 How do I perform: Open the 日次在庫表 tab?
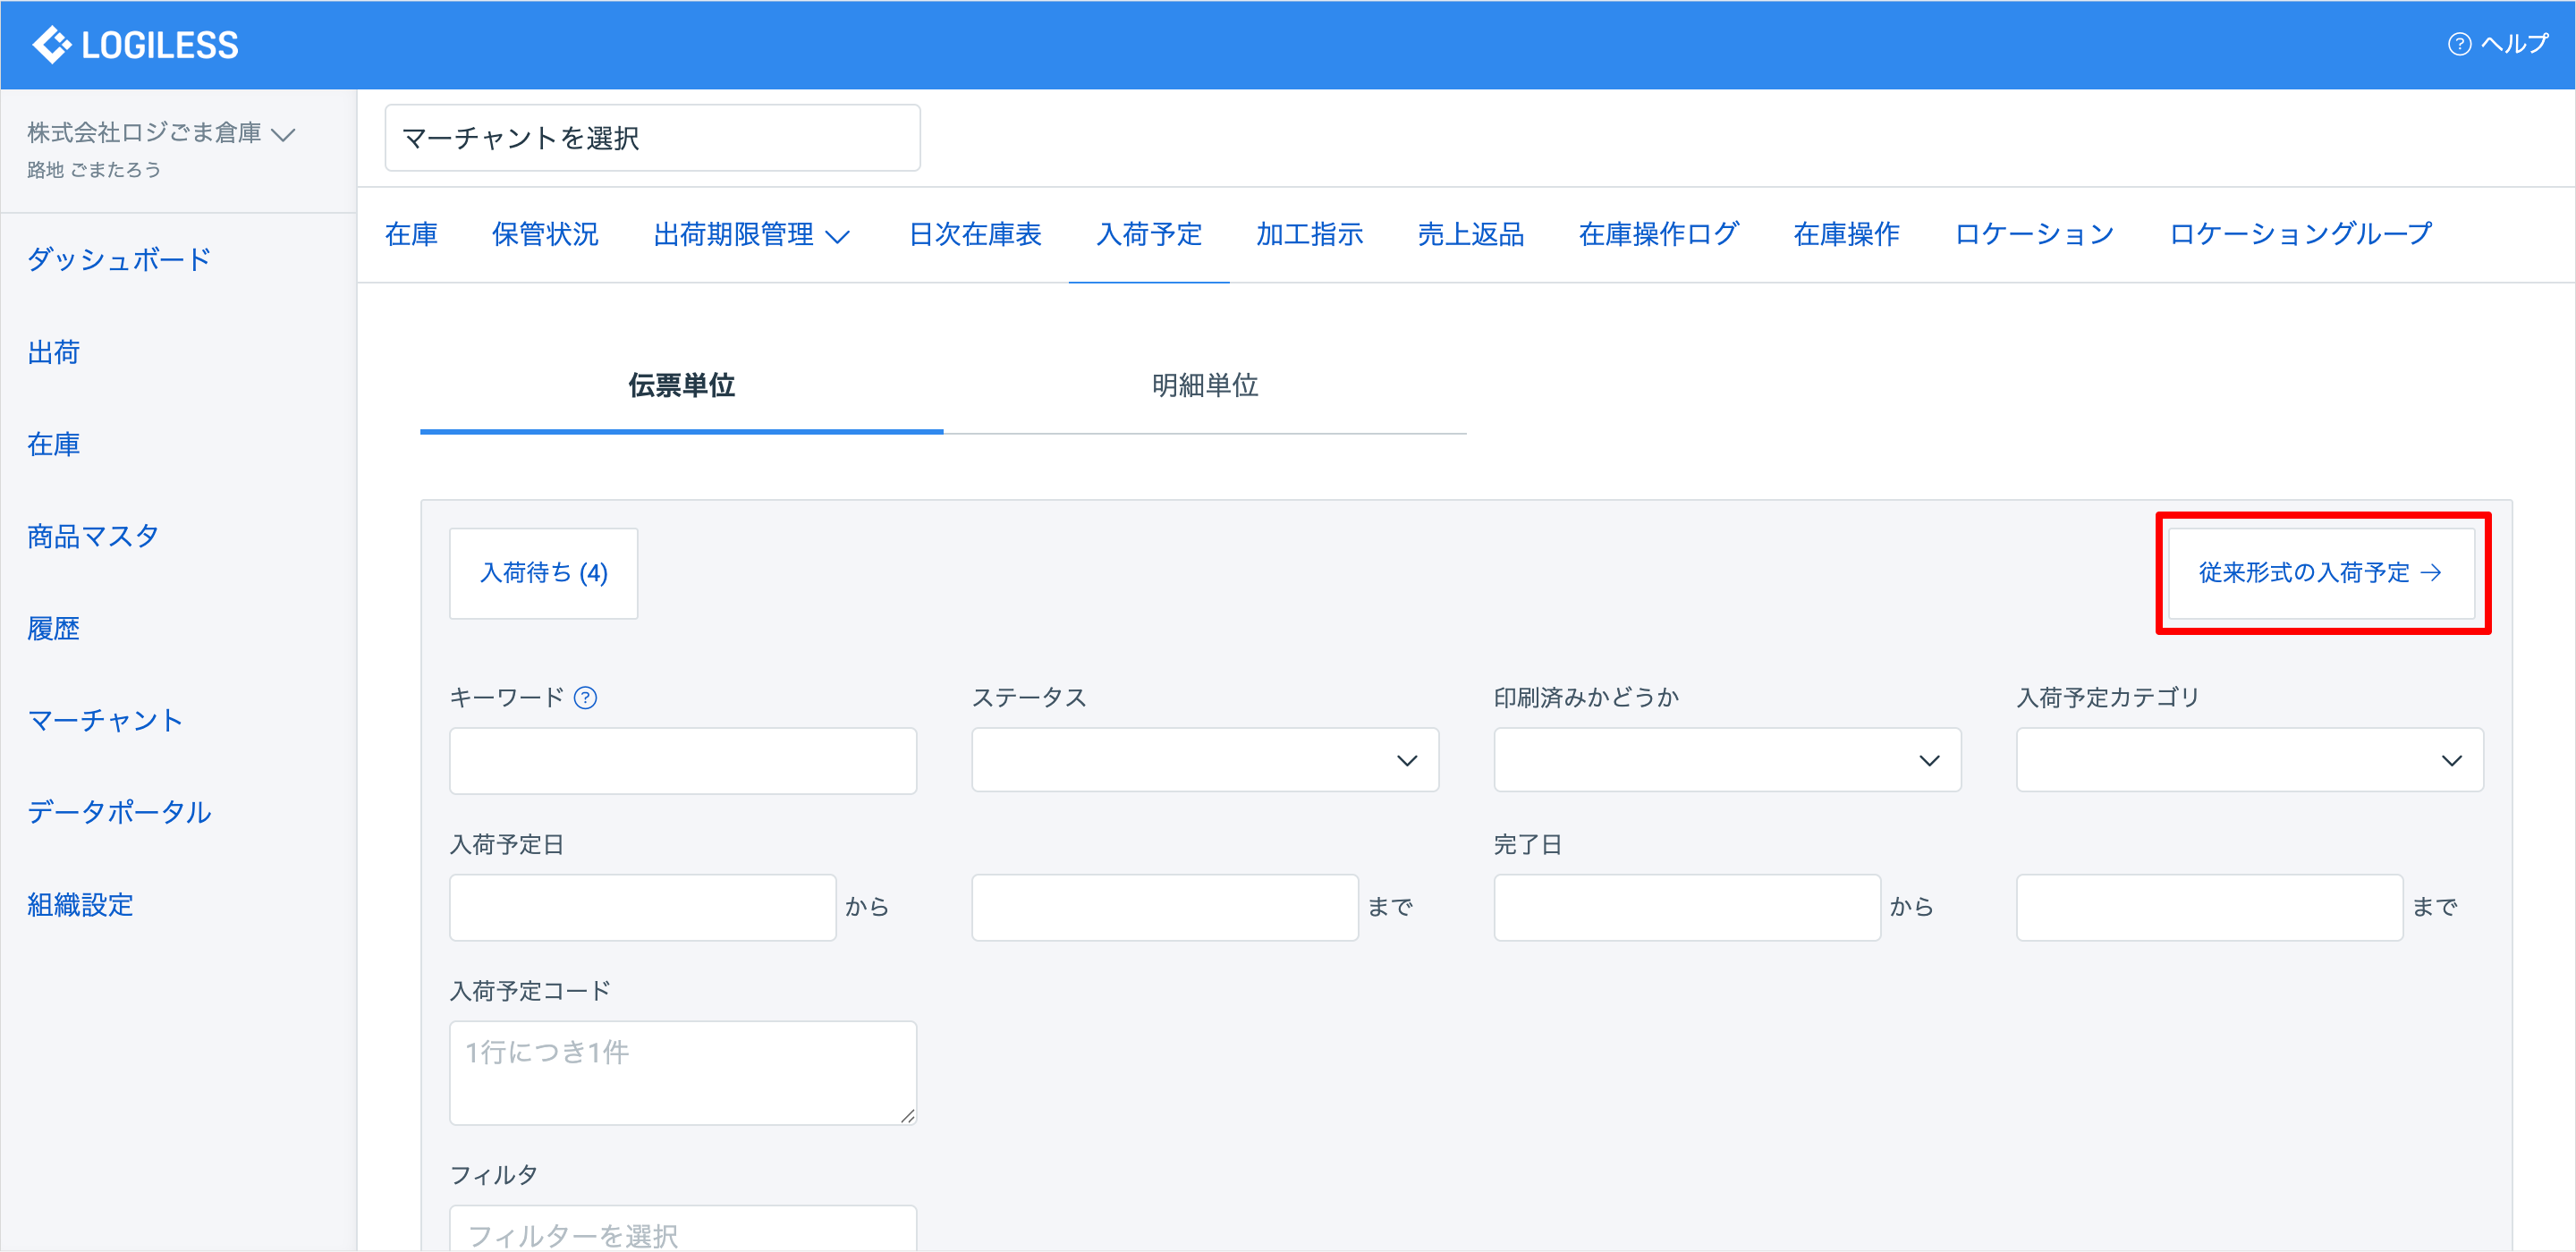point(974,235)
